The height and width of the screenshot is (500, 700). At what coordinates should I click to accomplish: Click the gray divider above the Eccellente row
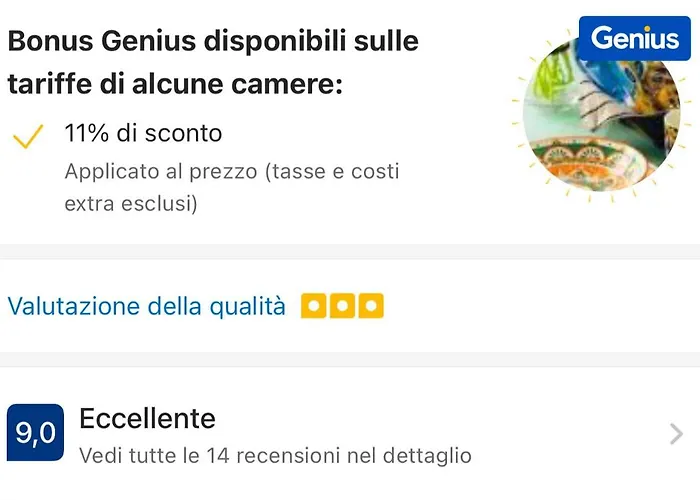[350, 359]
